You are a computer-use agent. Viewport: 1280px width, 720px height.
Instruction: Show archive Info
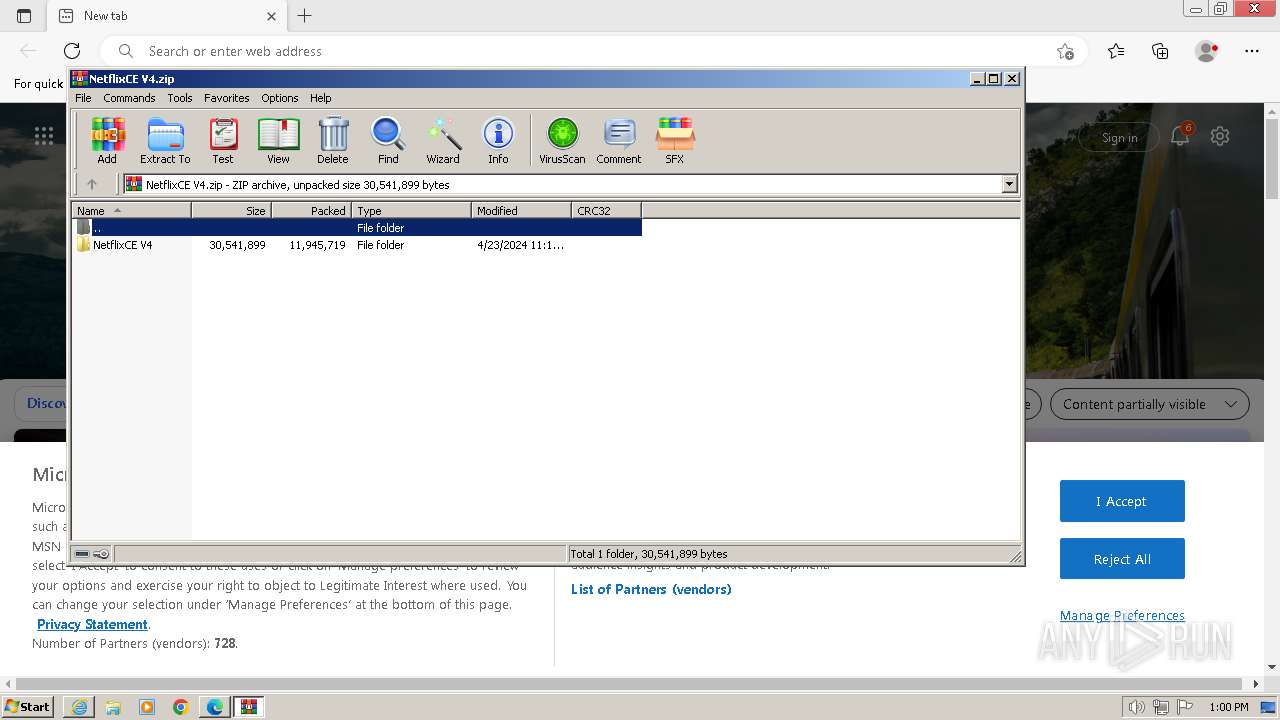coord(498,140)
